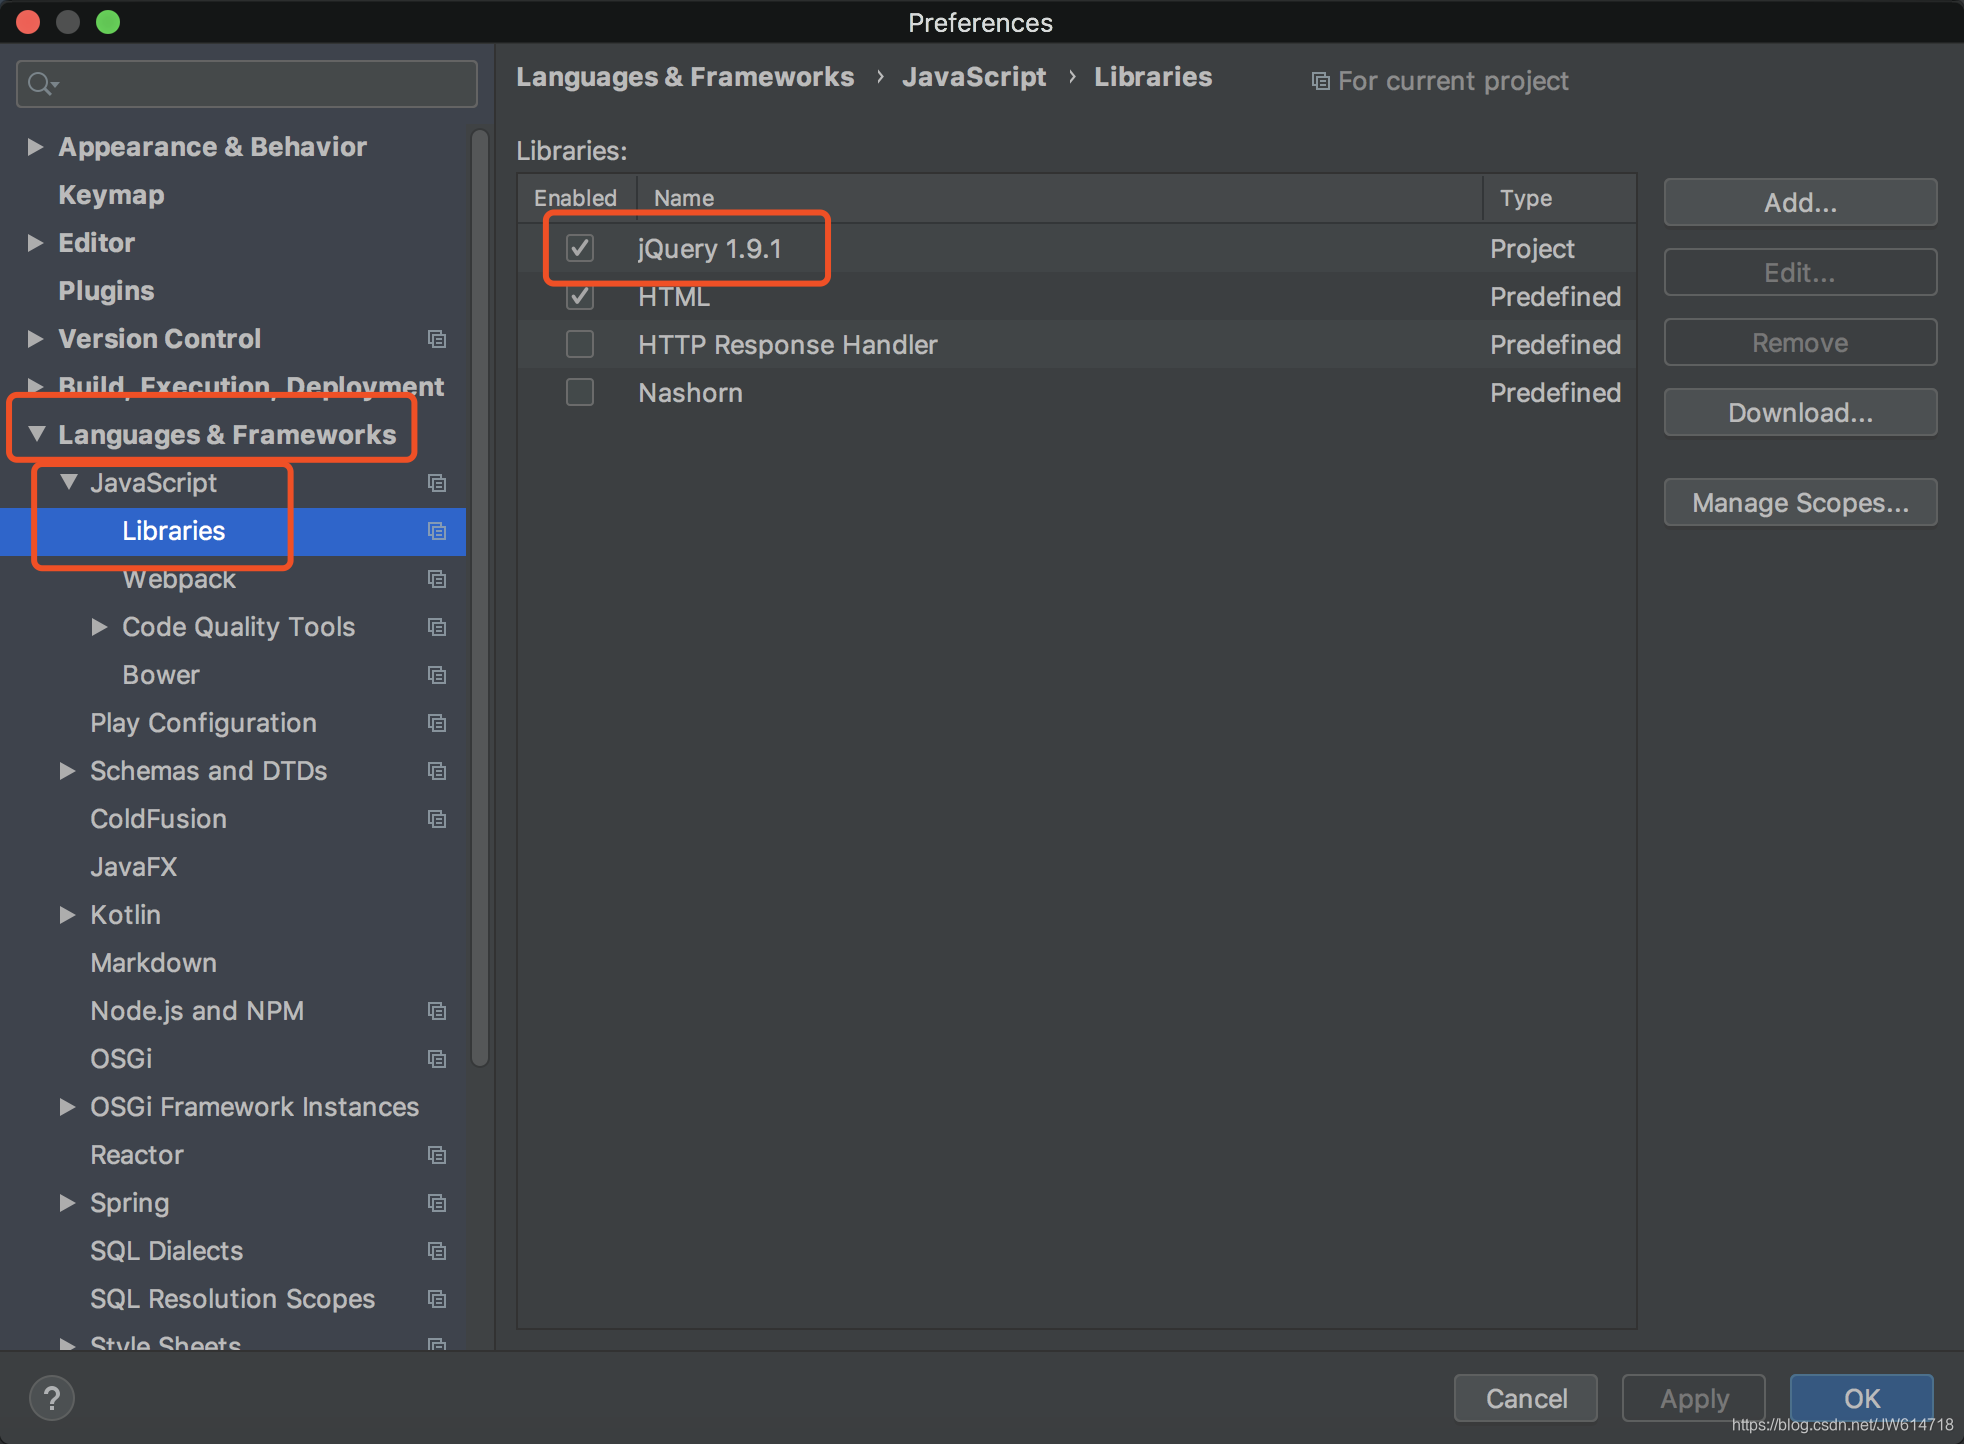Screen dimensions: 1964x1444
Task: Click the search magnifier icon in settings
Action: click(40, 84)
